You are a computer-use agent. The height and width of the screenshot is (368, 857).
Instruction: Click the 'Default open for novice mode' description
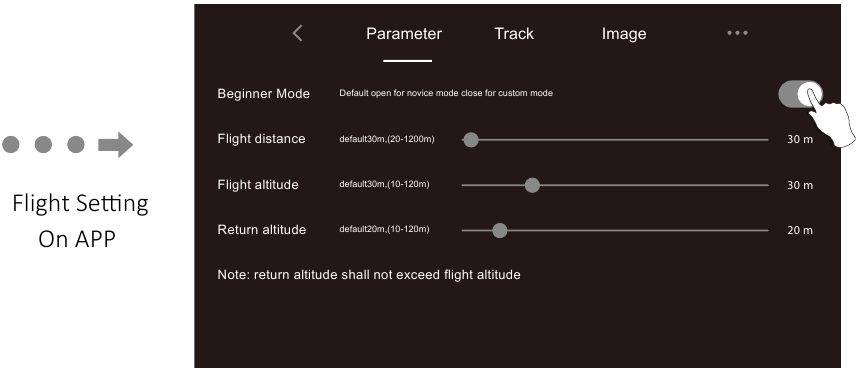click(446, 94)
